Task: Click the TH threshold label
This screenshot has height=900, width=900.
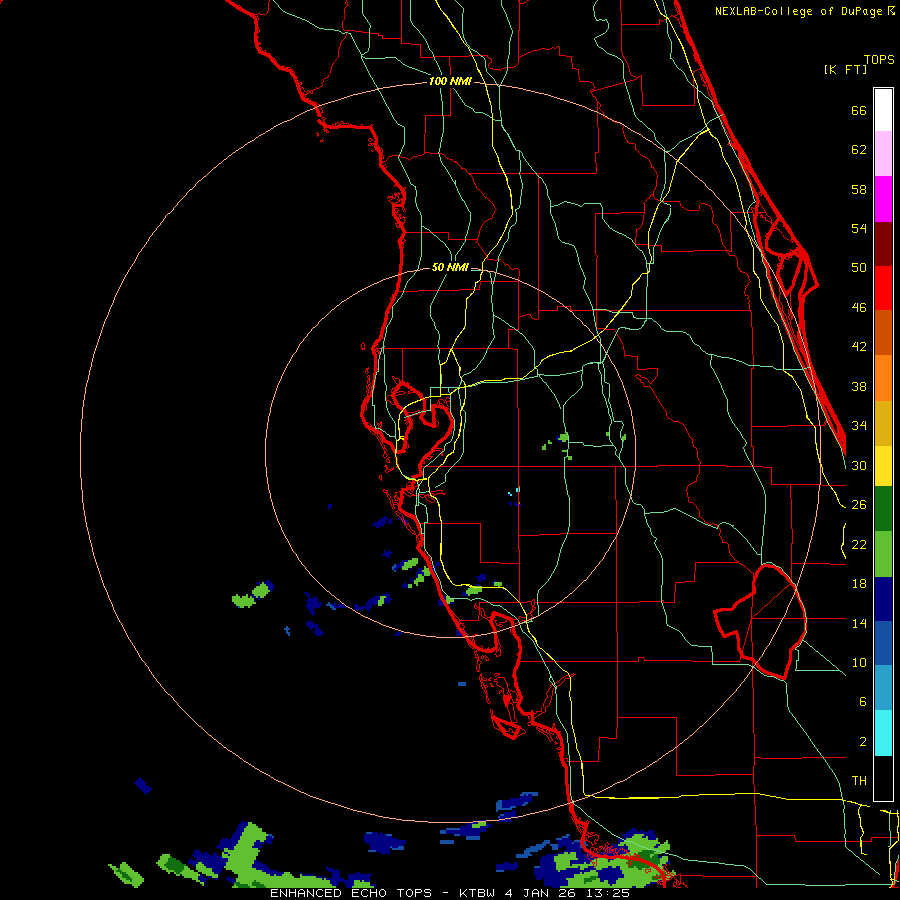Action: click(859, 781)
